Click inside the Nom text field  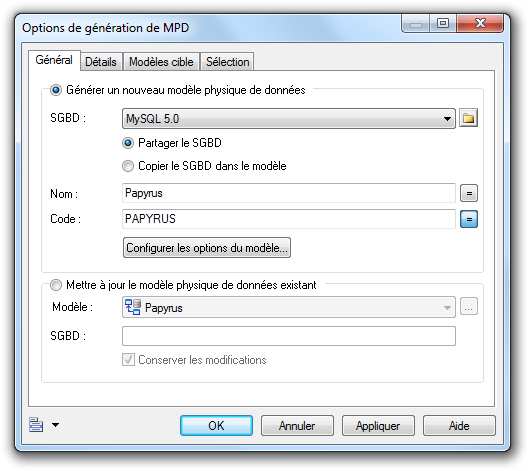289,193
